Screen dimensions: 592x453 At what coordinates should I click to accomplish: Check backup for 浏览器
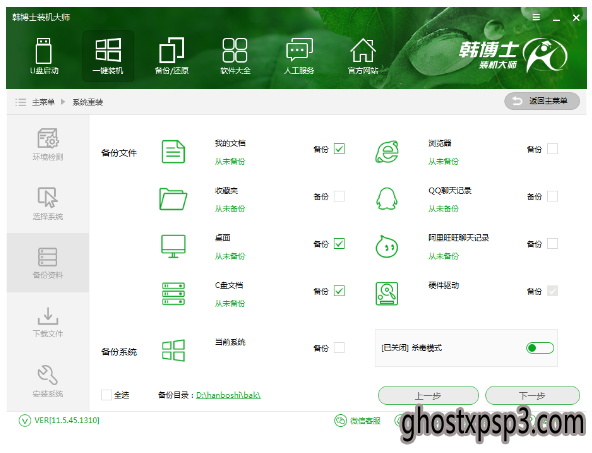552,149
